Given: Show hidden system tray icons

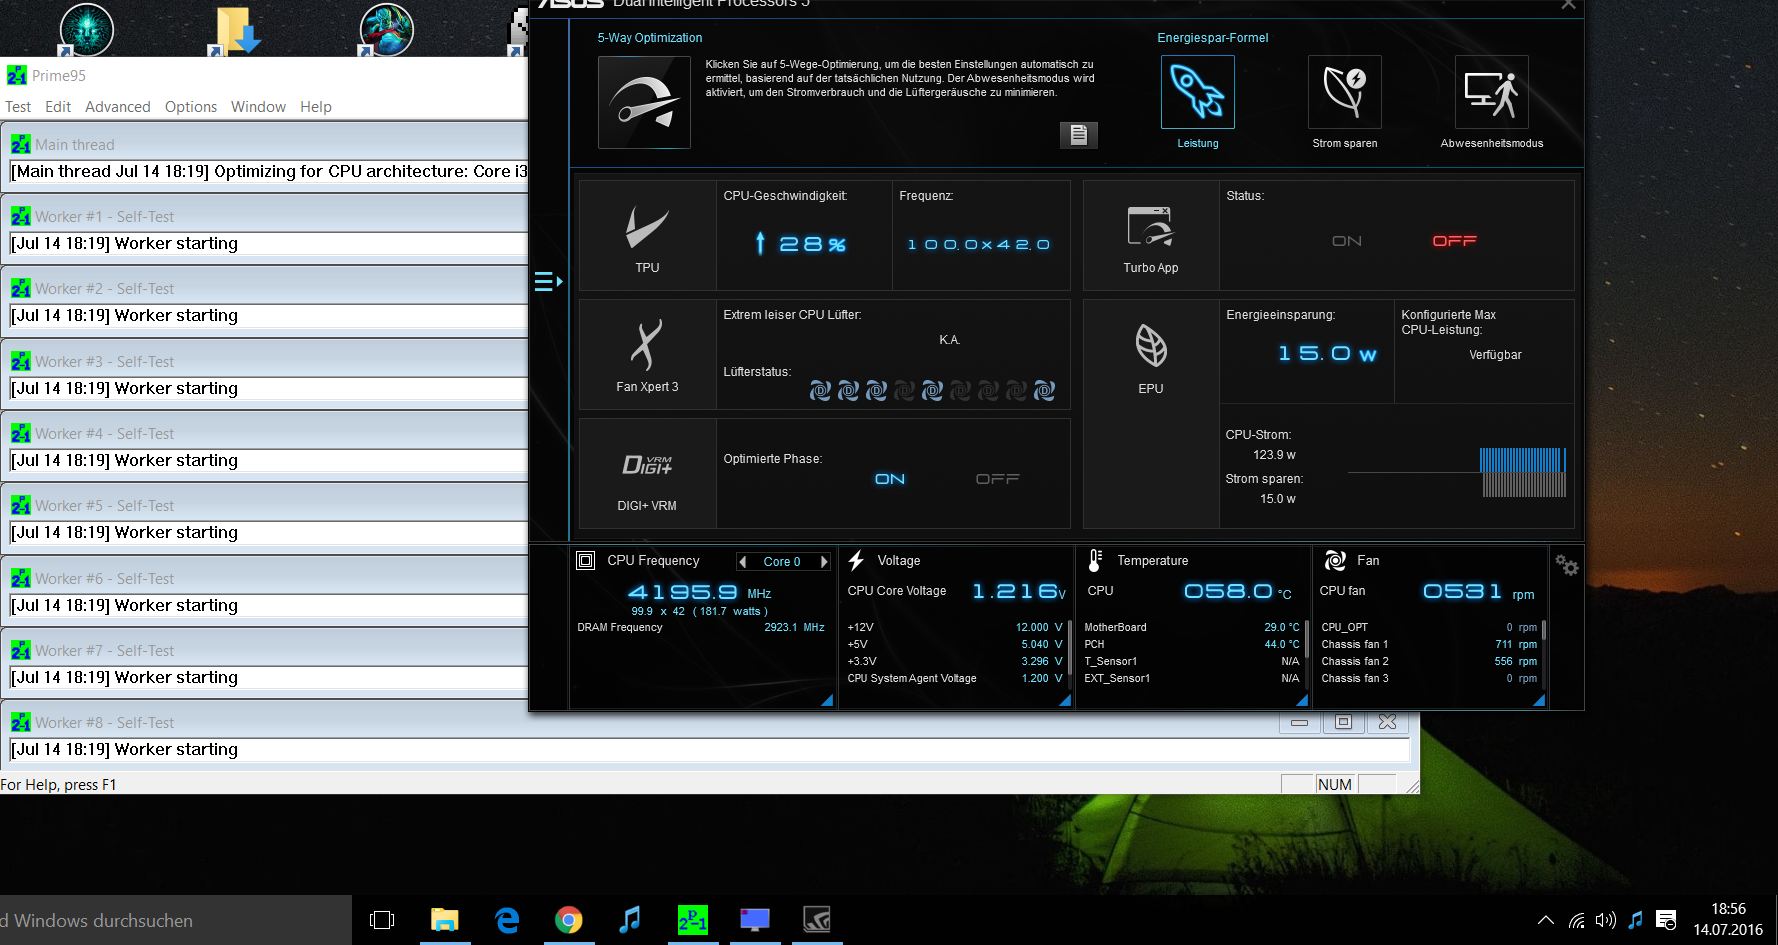Looking at the screenshot, I should [1546, 920].
